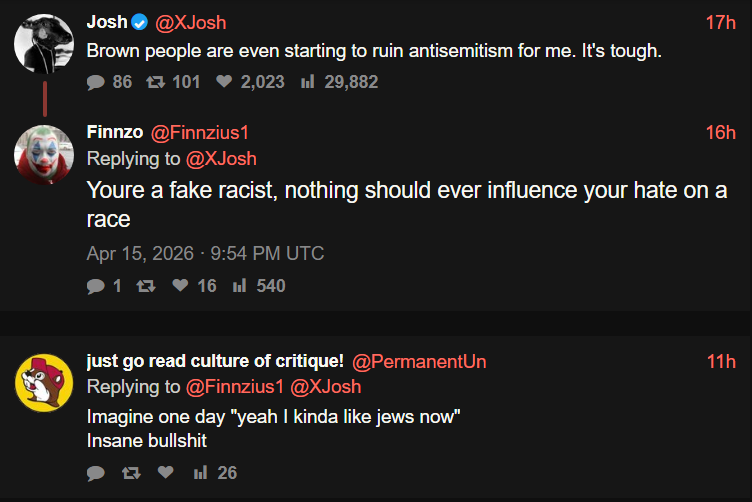This screenshot has width=752, height=502.
Task: Click the retweet icon showing 101
Action: tap(153, 82)
